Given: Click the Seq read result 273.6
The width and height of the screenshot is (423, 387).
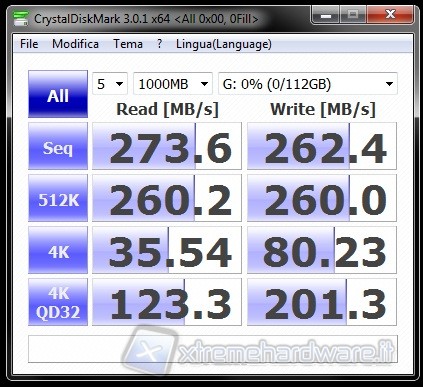Looking at the screenshot, I should tap(167, 146).
